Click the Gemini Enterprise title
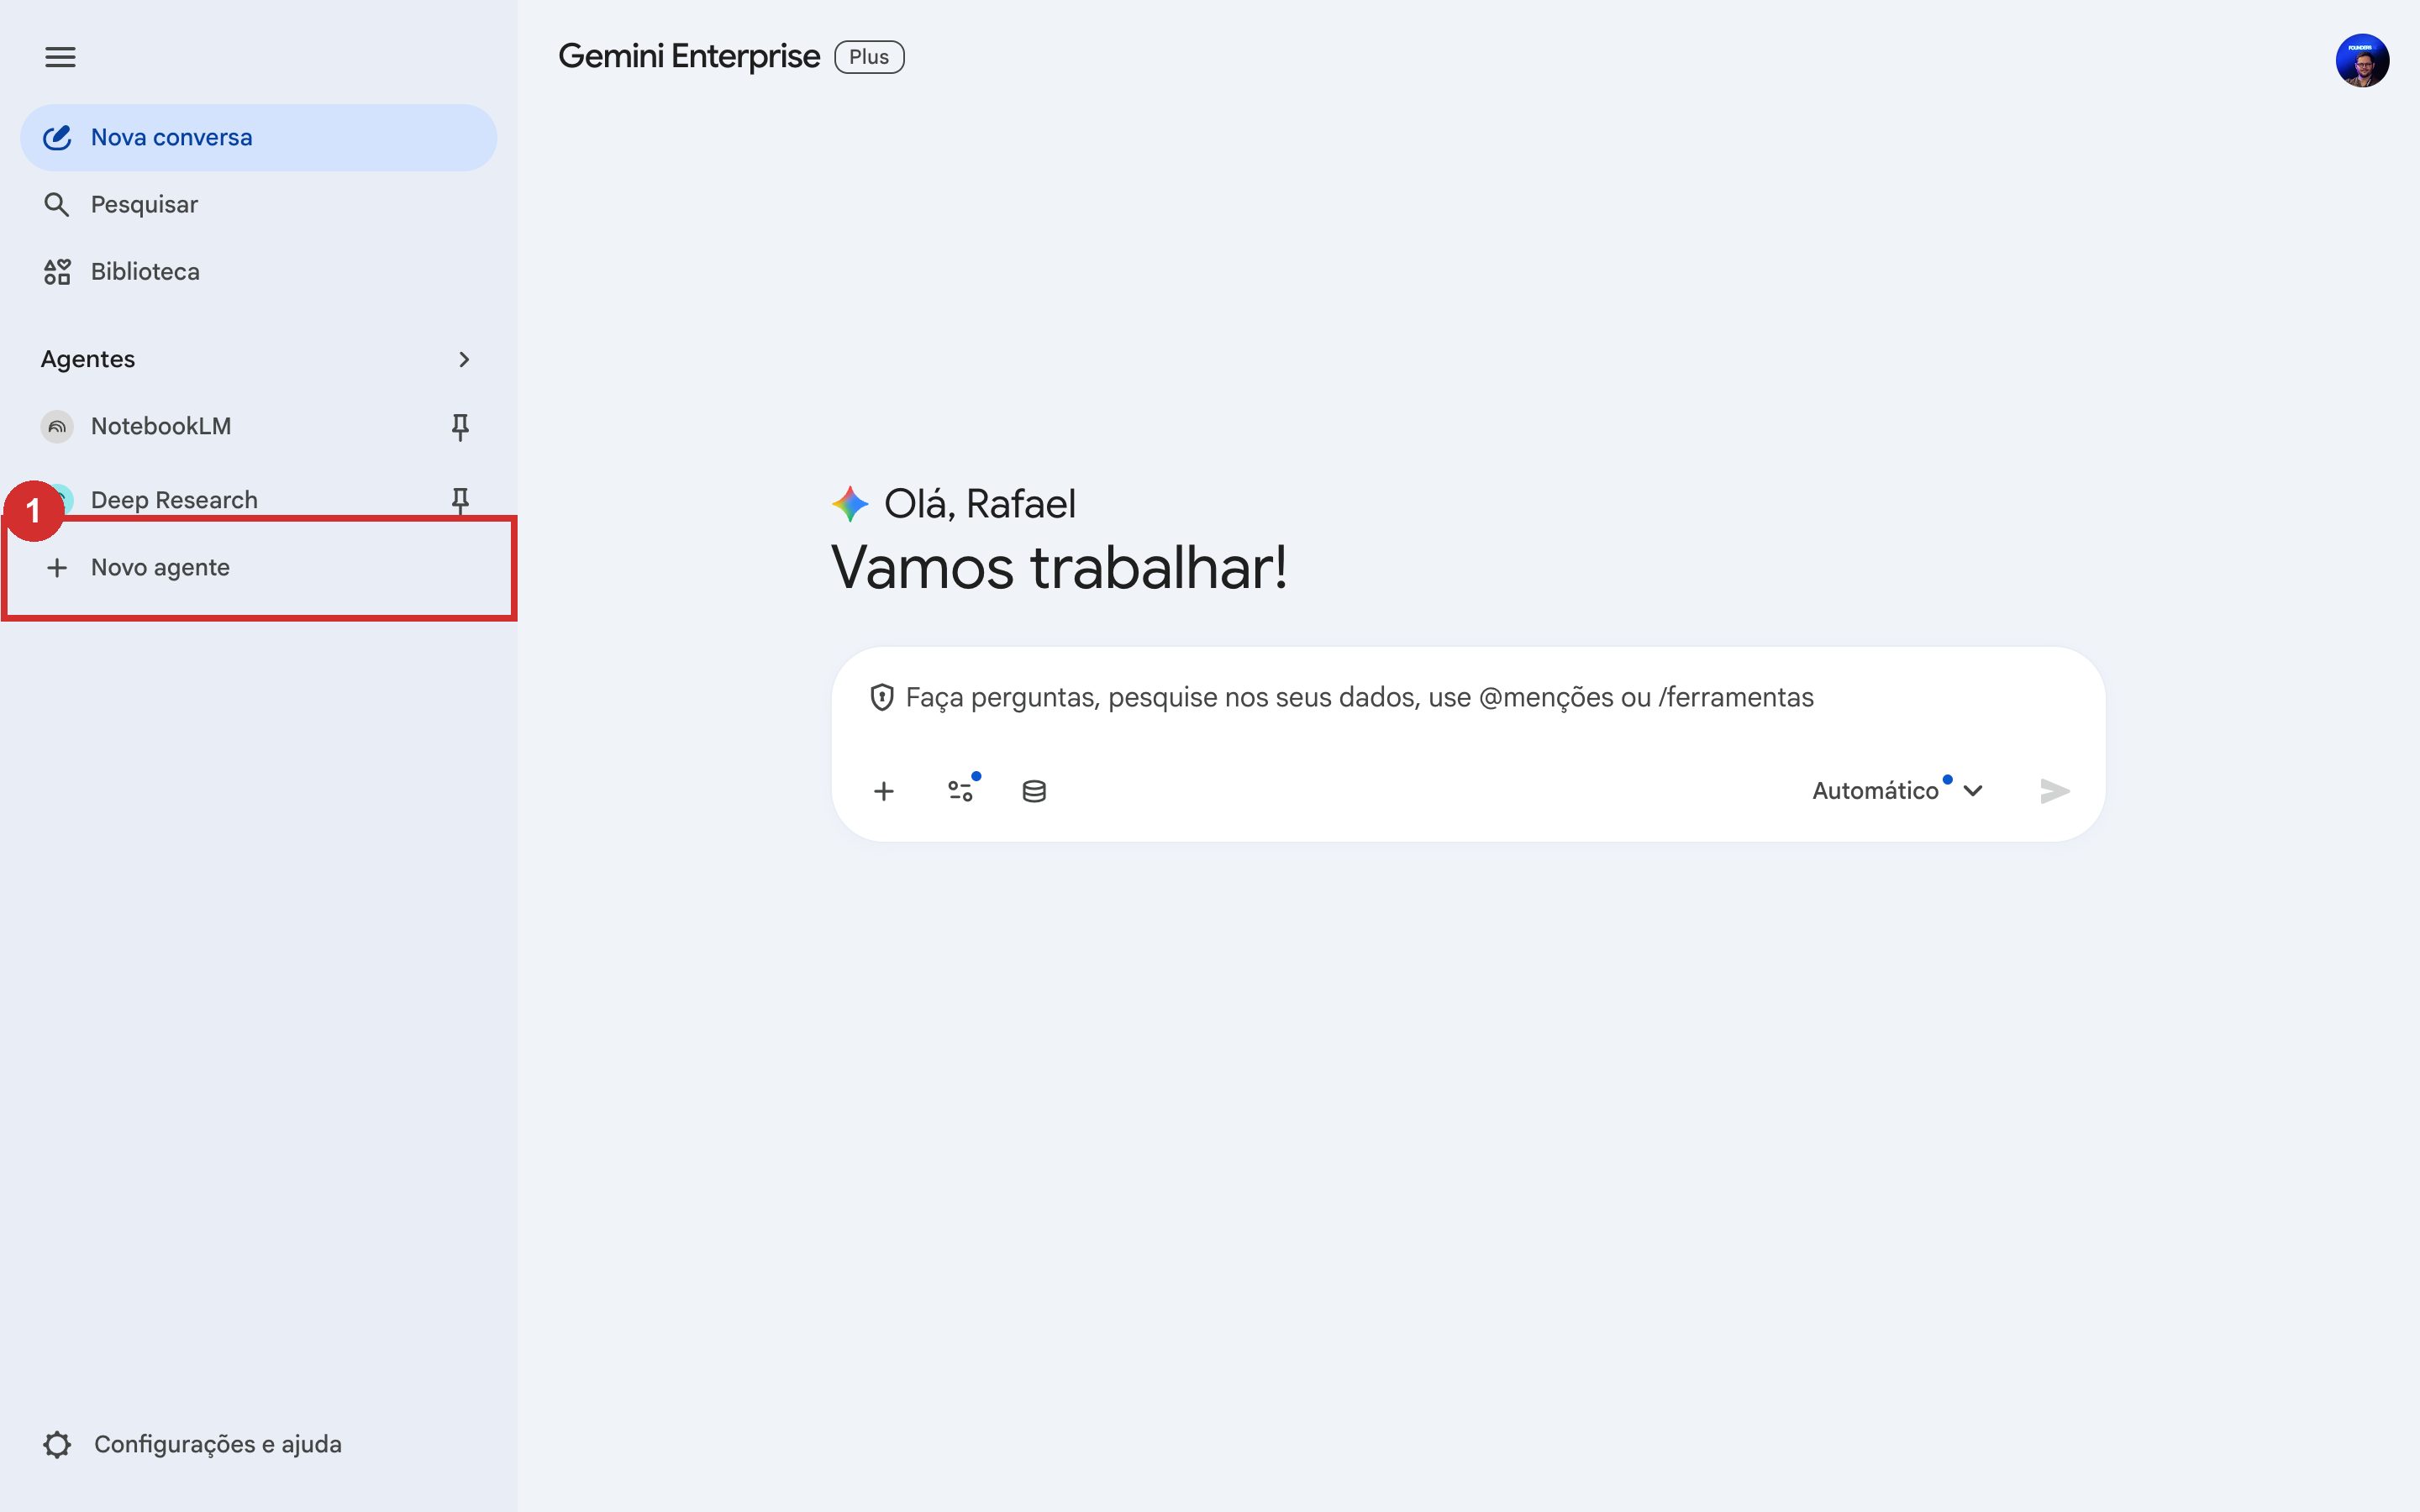This screenshot has width=2420, height=1512. (689, 56)
